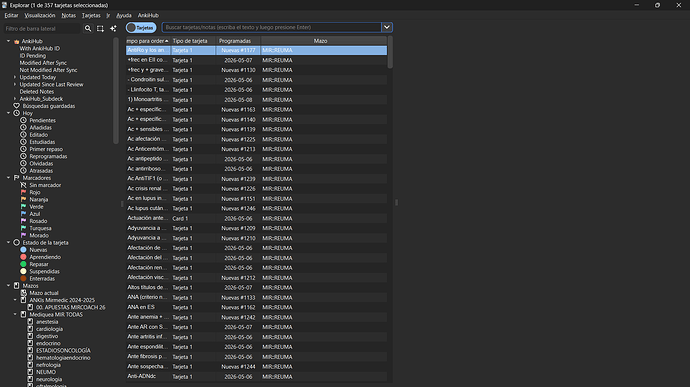This screenshot has width=690, height=387.
Task: Open the Ayuda menu
Action: click(124, 15)
